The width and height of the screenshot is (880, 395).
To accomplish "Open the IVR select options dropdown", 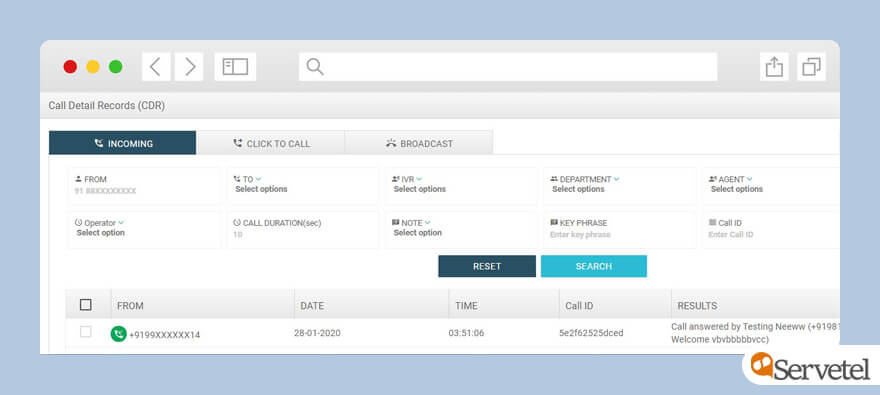I will [x=461, y=186].
